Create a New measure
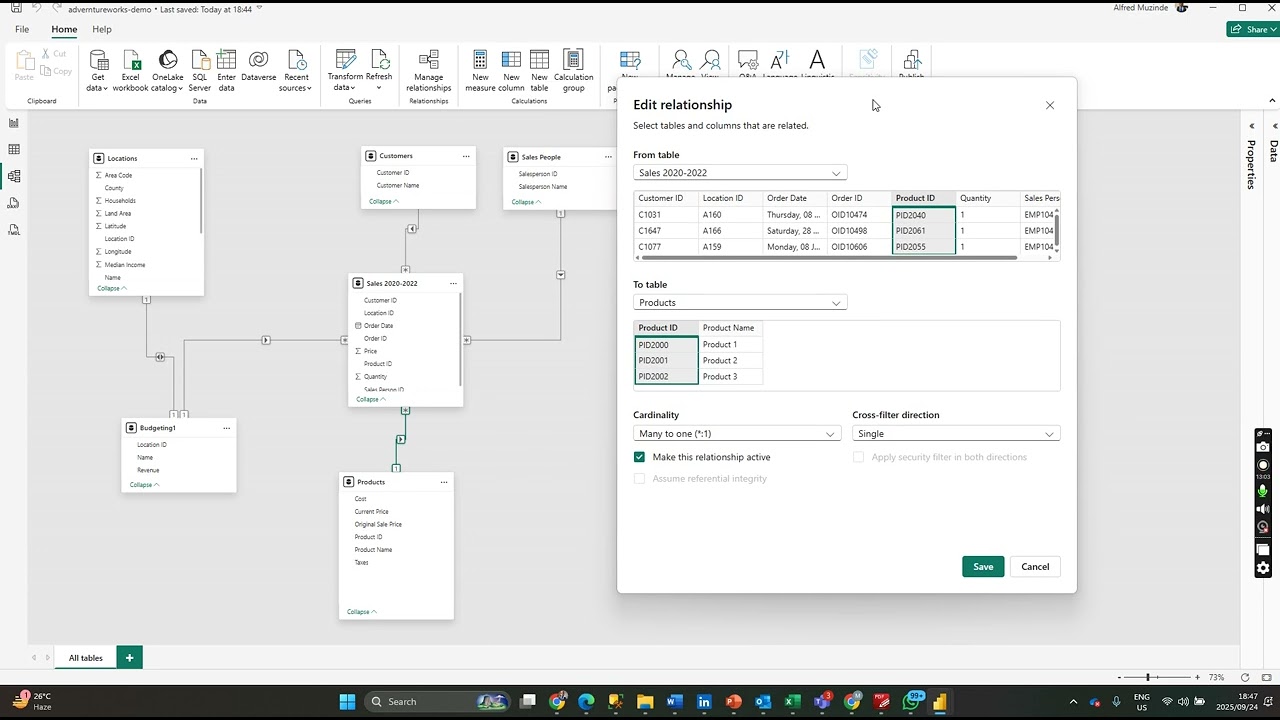Screen dimensions: 1280x720 click(480, 71)
